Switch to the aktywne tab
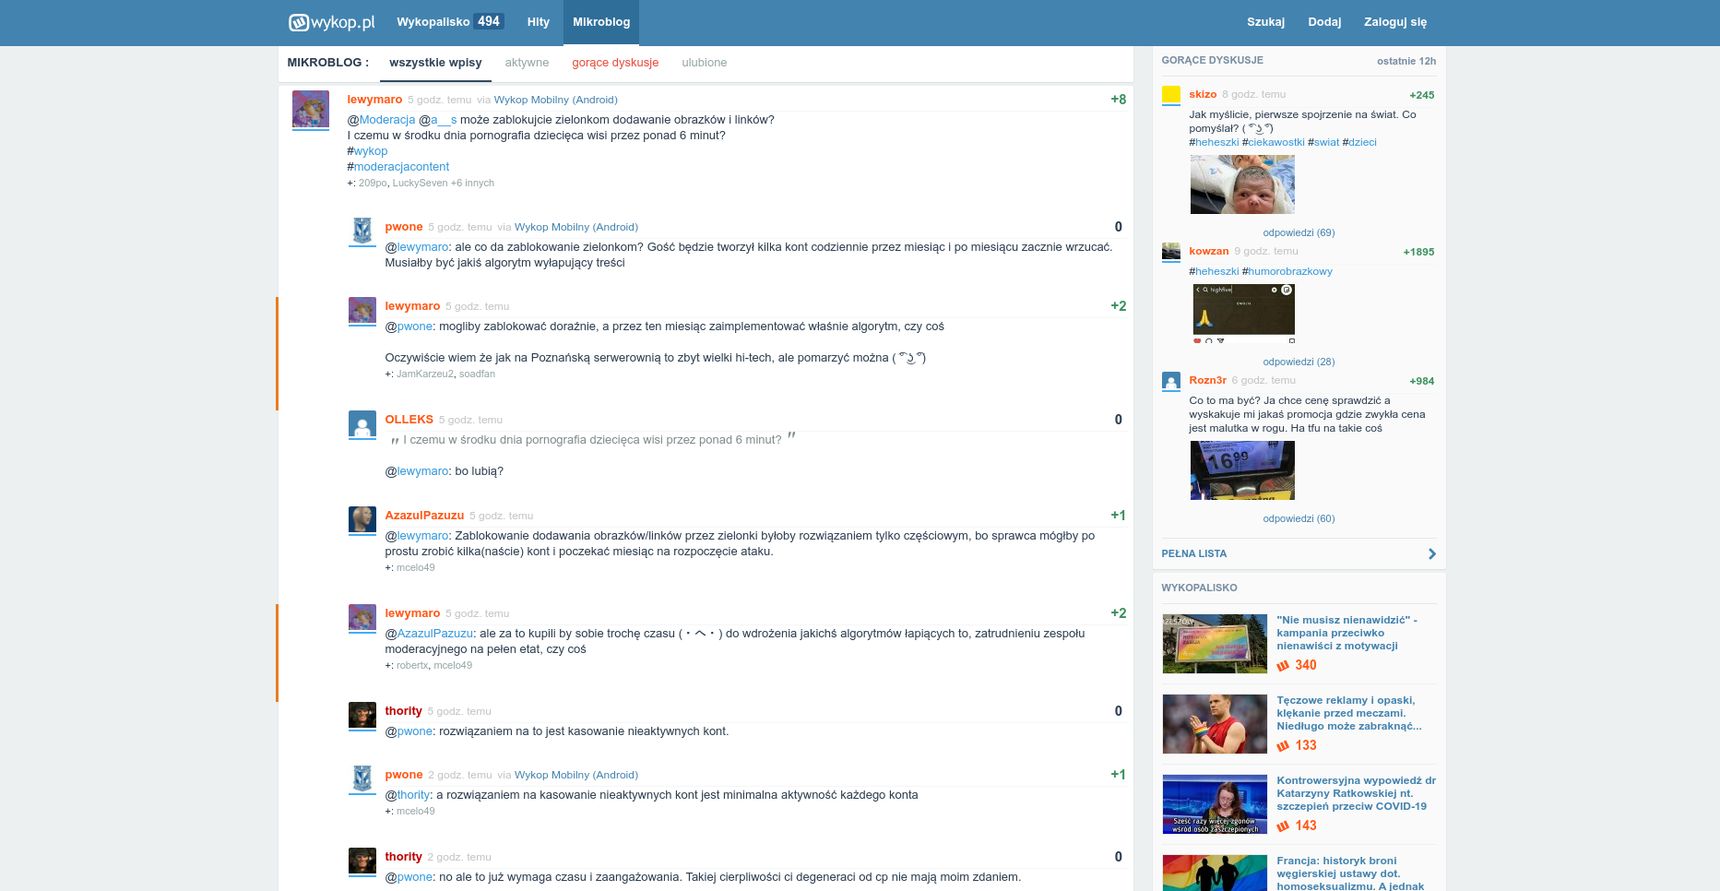 [527, 62]
